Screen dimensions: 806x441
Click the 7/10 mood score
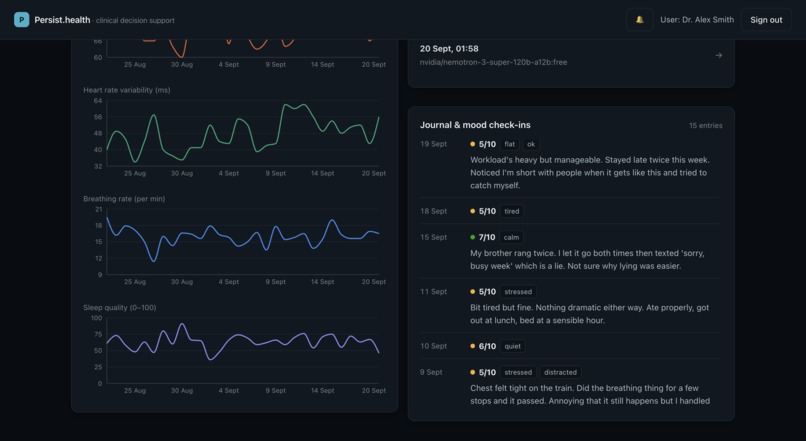click(x=487, y=237)
